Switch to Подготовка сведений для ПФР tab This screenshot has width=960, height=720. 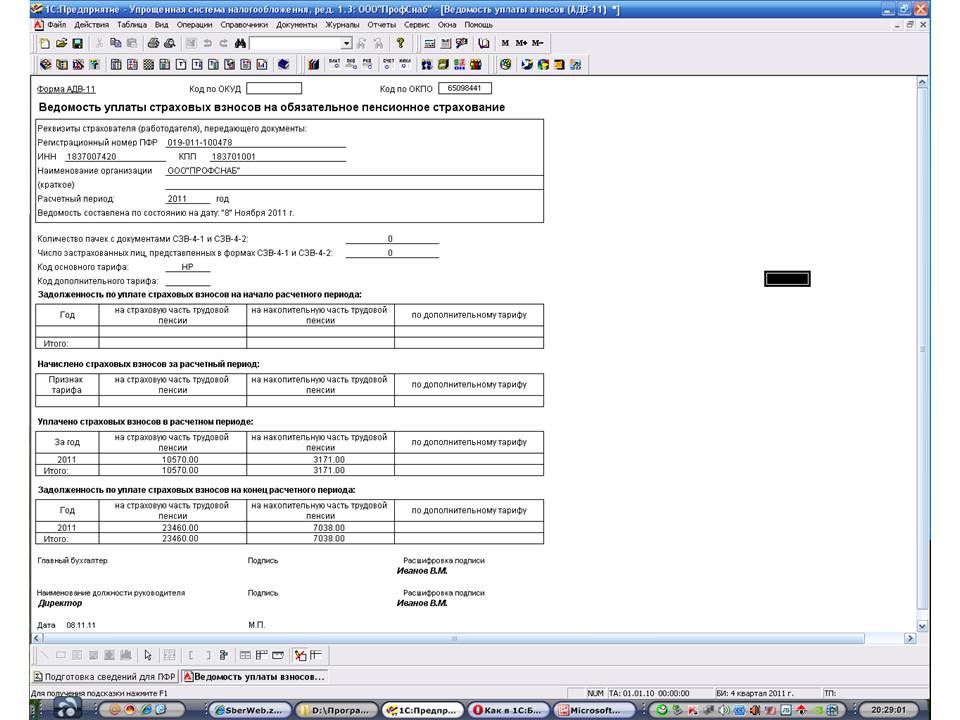tap(105, 677)
